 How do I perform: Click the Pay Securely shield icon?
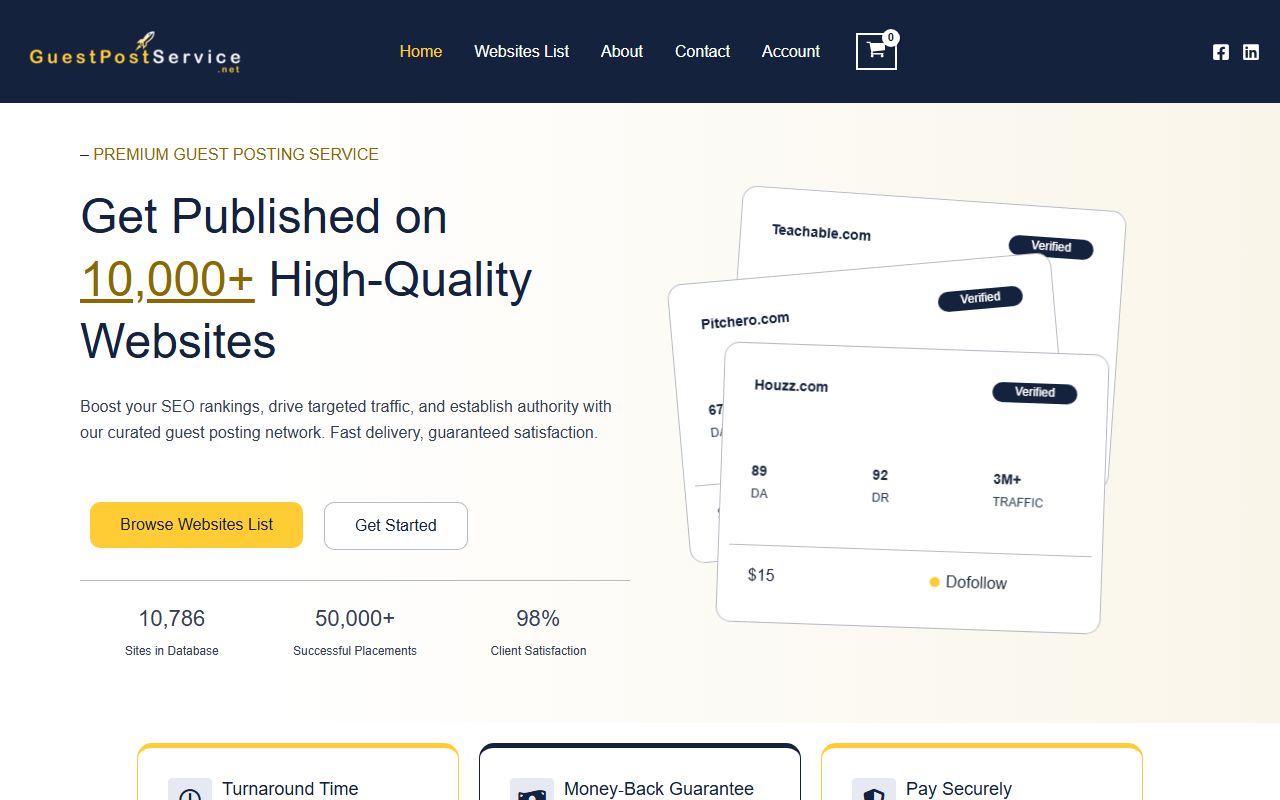pyautogui.click(x=874, y=791)
